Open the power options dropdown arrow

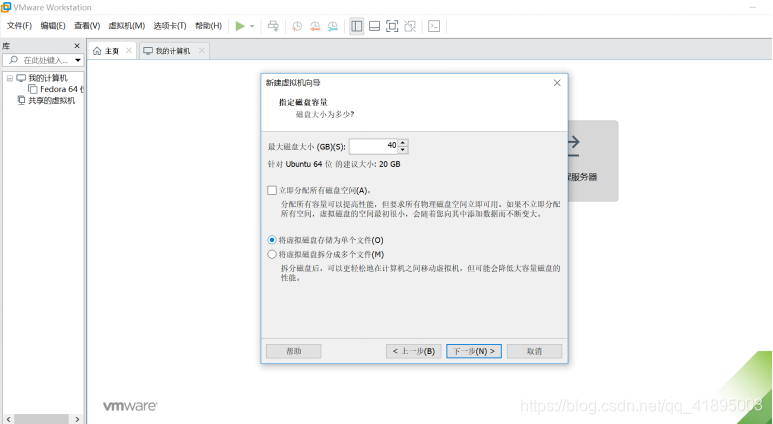pos(252,26)
